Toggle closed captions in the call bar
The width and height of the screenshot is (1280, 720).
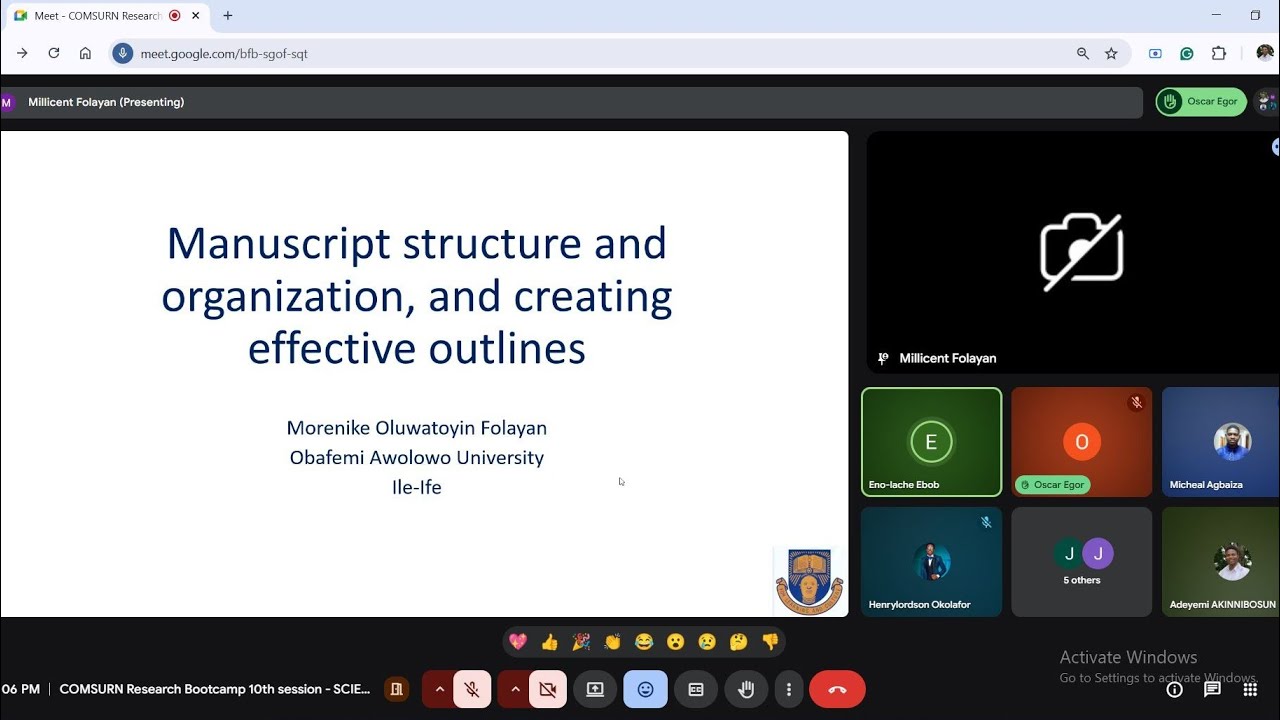(696, 689)
